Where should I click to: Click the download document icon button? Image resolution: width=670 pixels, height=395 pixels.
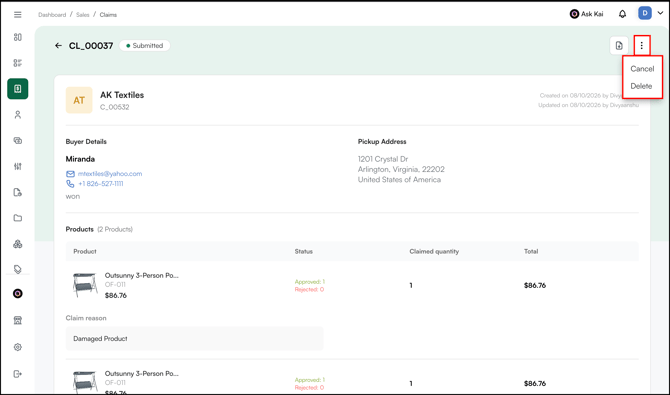coord(619,45)
